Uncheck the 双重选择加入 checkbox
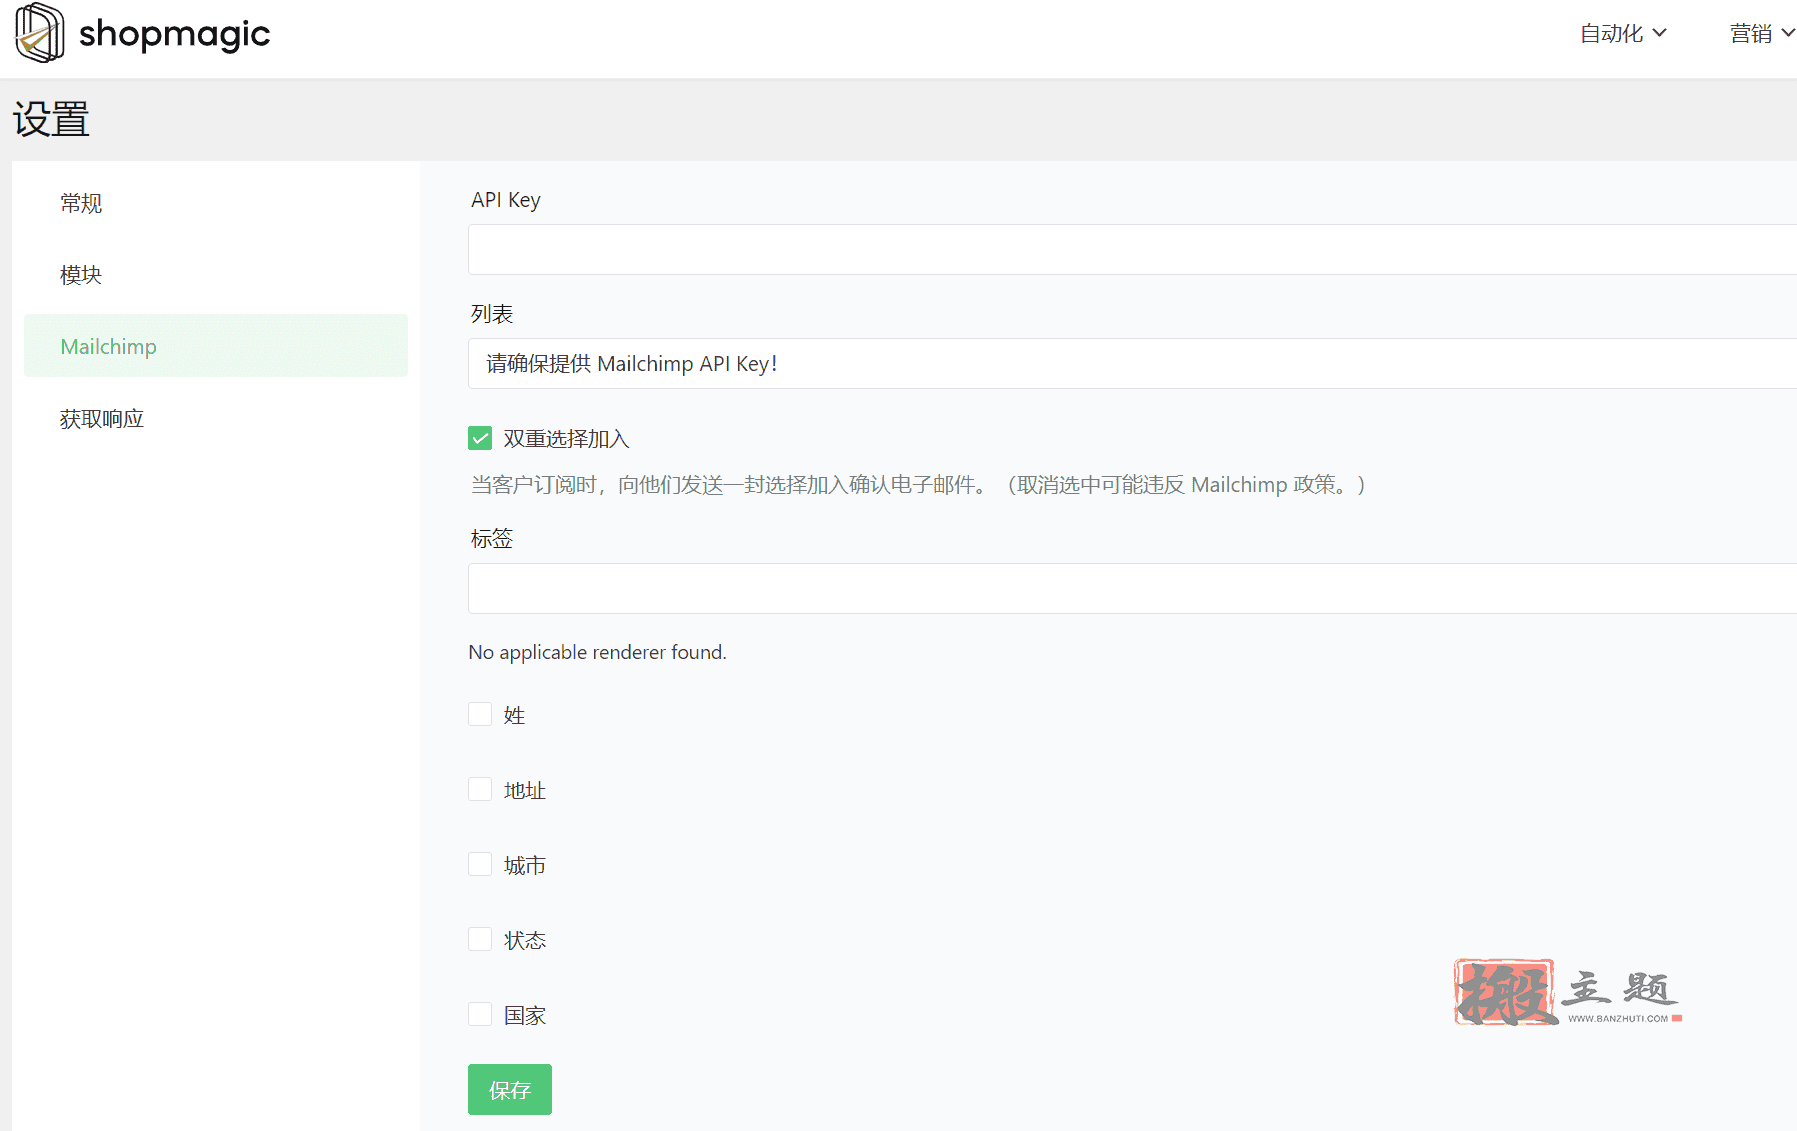 (480, 438)
